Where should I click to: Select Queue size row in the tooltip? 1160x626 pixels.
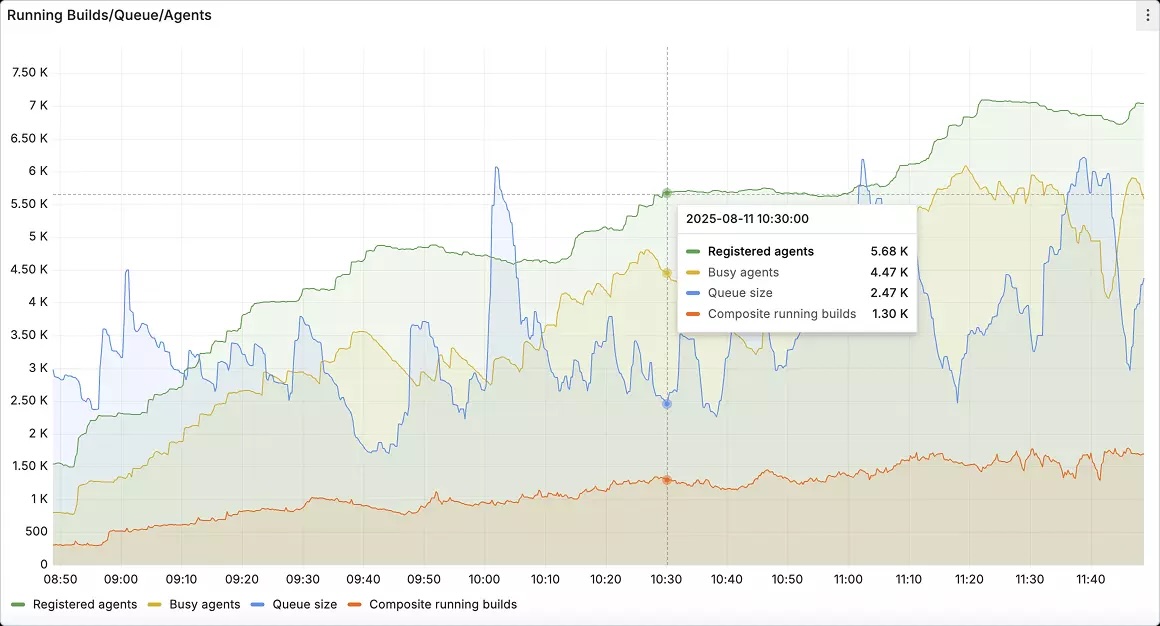(740, 293)
